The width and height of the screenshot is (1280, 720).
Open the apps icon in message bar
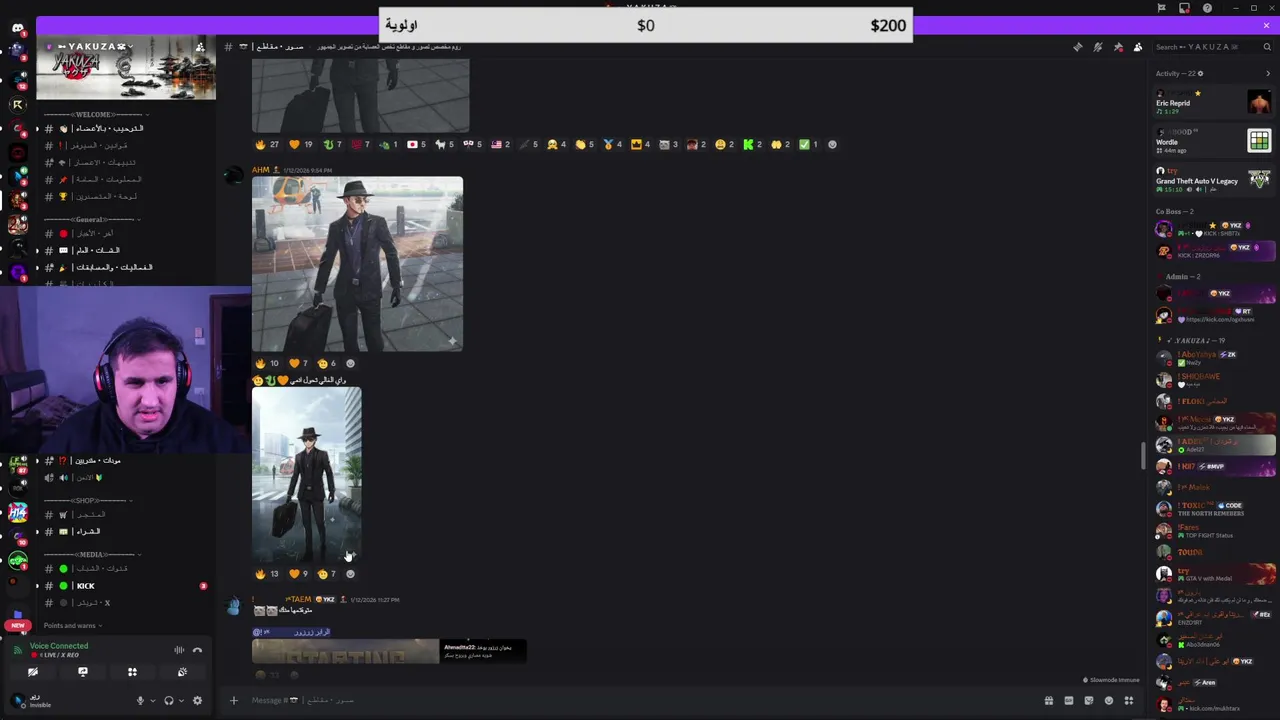(1129, 700)
